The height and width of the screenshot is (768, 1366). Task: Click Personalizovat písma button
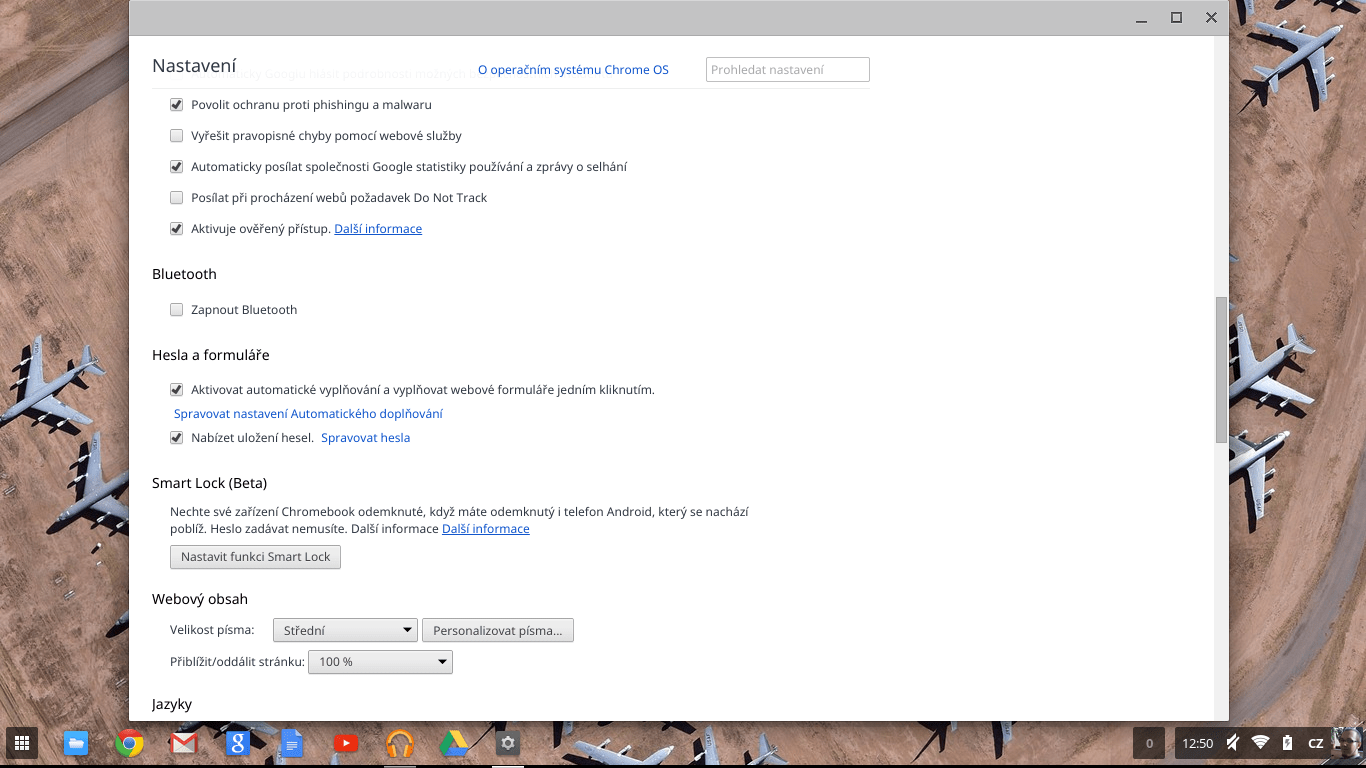[x=498, y=630]
